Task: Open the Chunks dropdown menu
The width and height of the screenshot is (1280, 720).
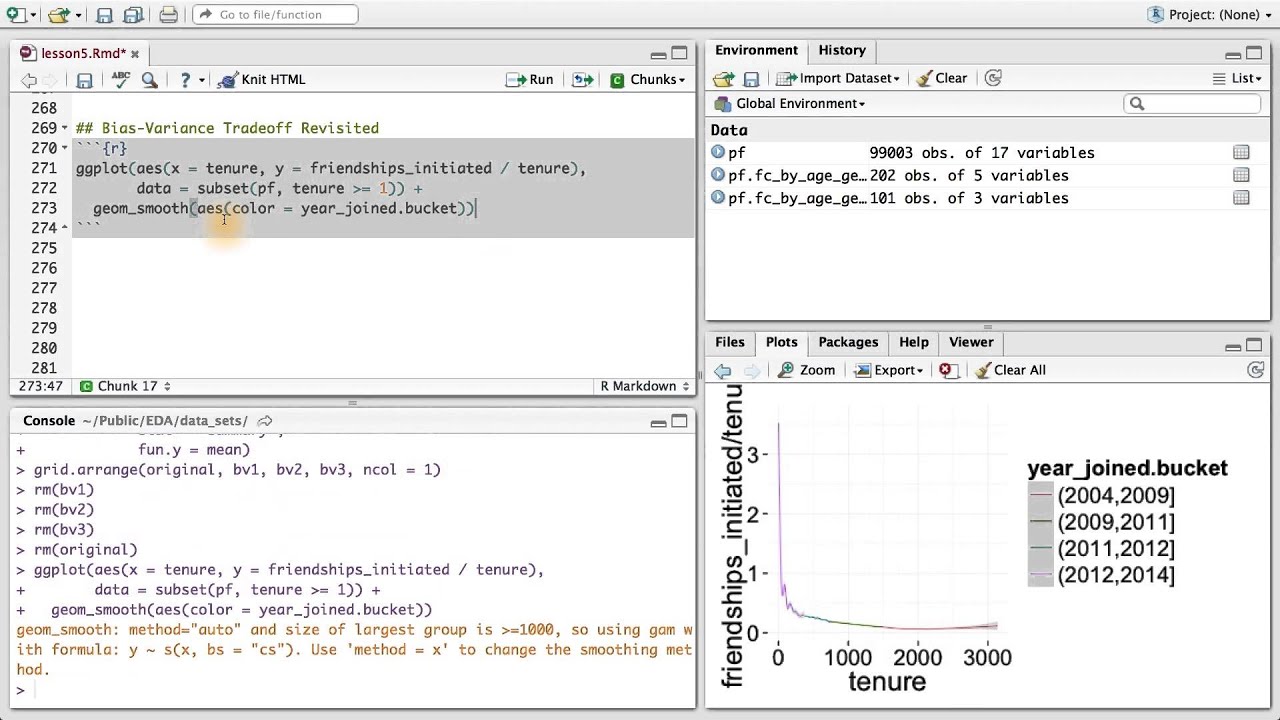Action: 647,80
